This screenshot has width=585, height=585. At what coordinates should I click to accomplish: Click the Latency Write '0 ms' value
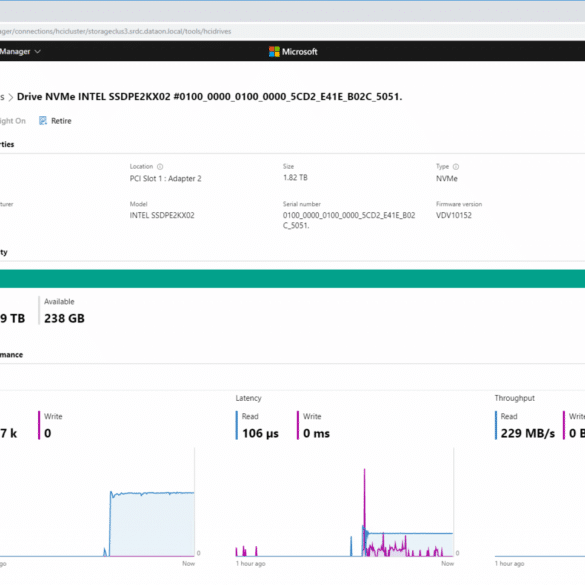click(316, 433)
